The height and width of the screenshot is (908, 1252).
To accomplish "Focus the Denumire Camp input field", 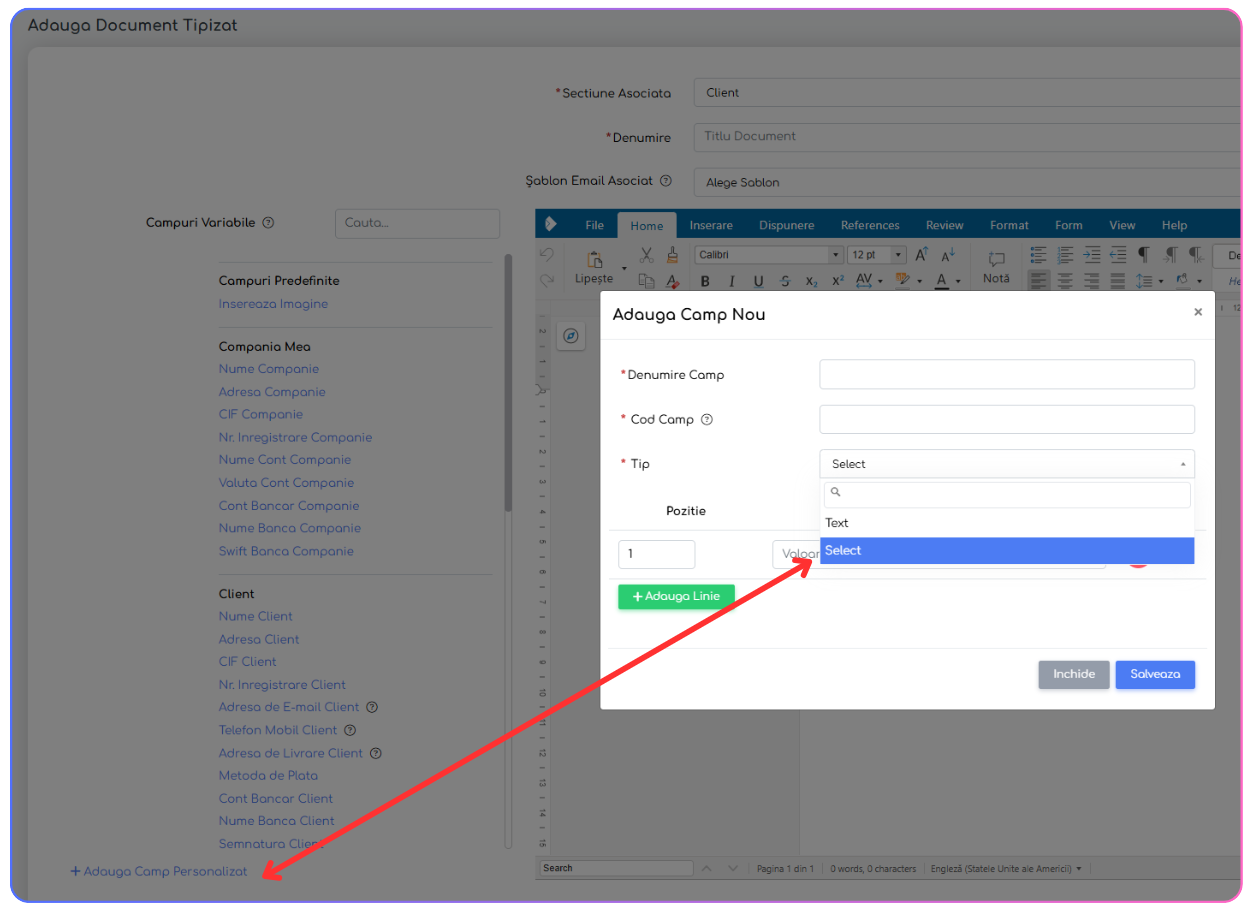I will pyautogui.click(x=1006, y=375).
